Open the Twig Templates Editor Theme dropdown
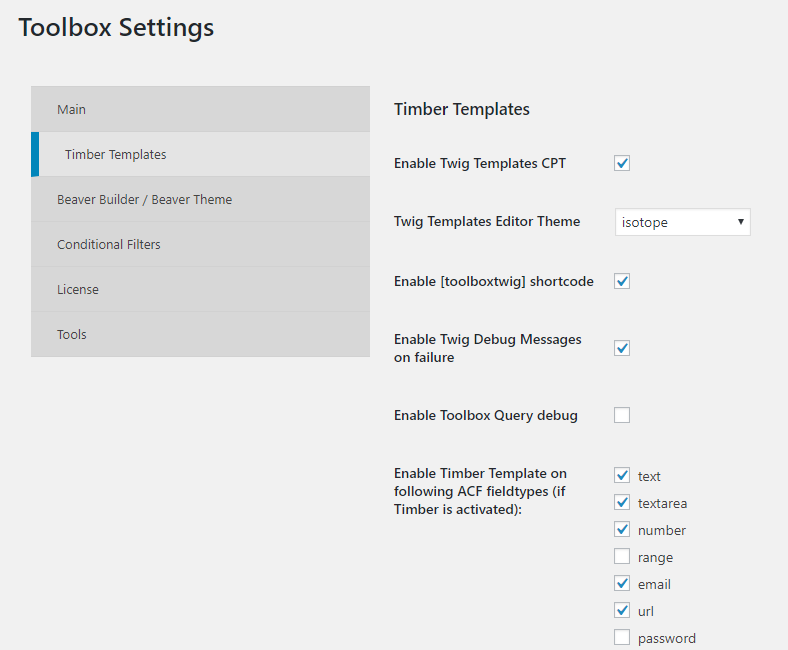 coord(682,222)
